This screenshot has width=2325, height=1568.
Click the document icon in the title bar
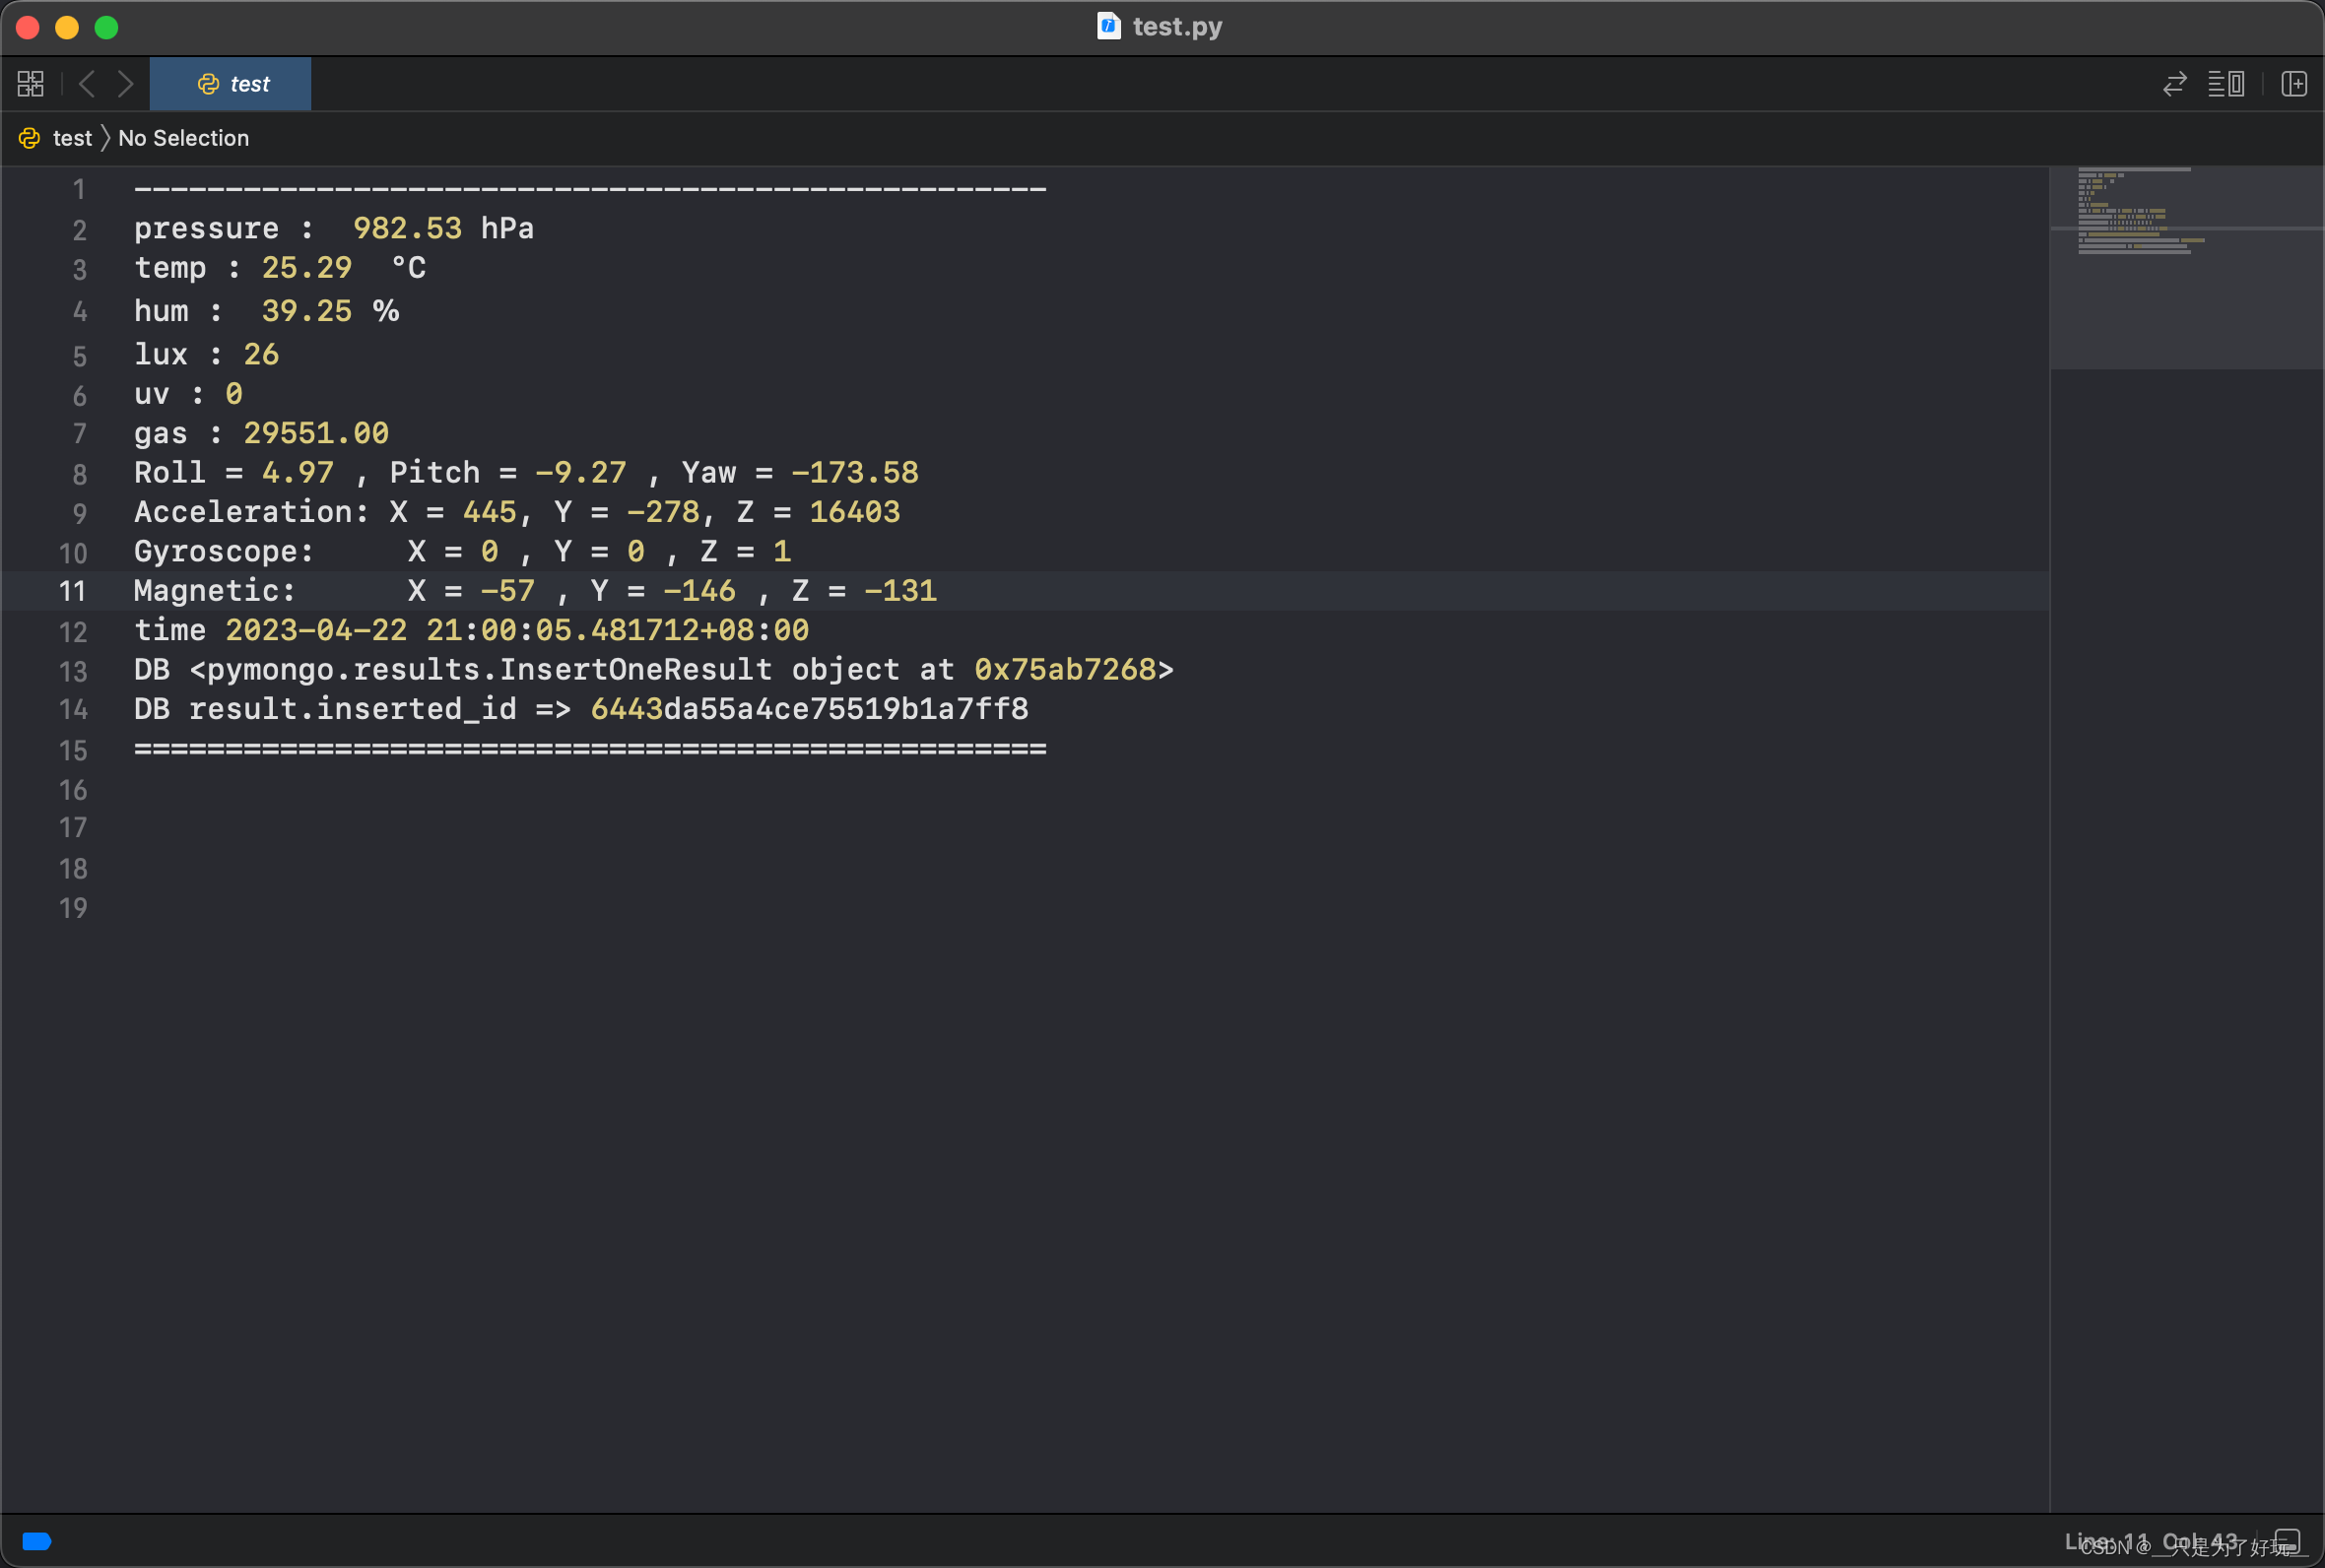[1108, 26]
